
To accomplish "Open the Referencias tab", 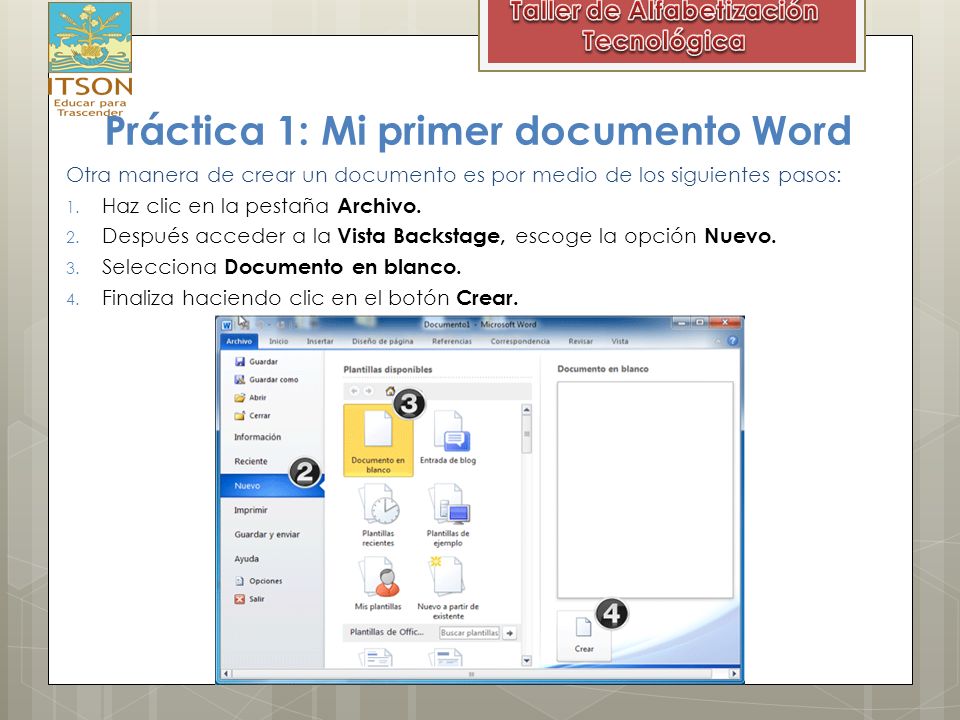I will [x=452, y=341].
